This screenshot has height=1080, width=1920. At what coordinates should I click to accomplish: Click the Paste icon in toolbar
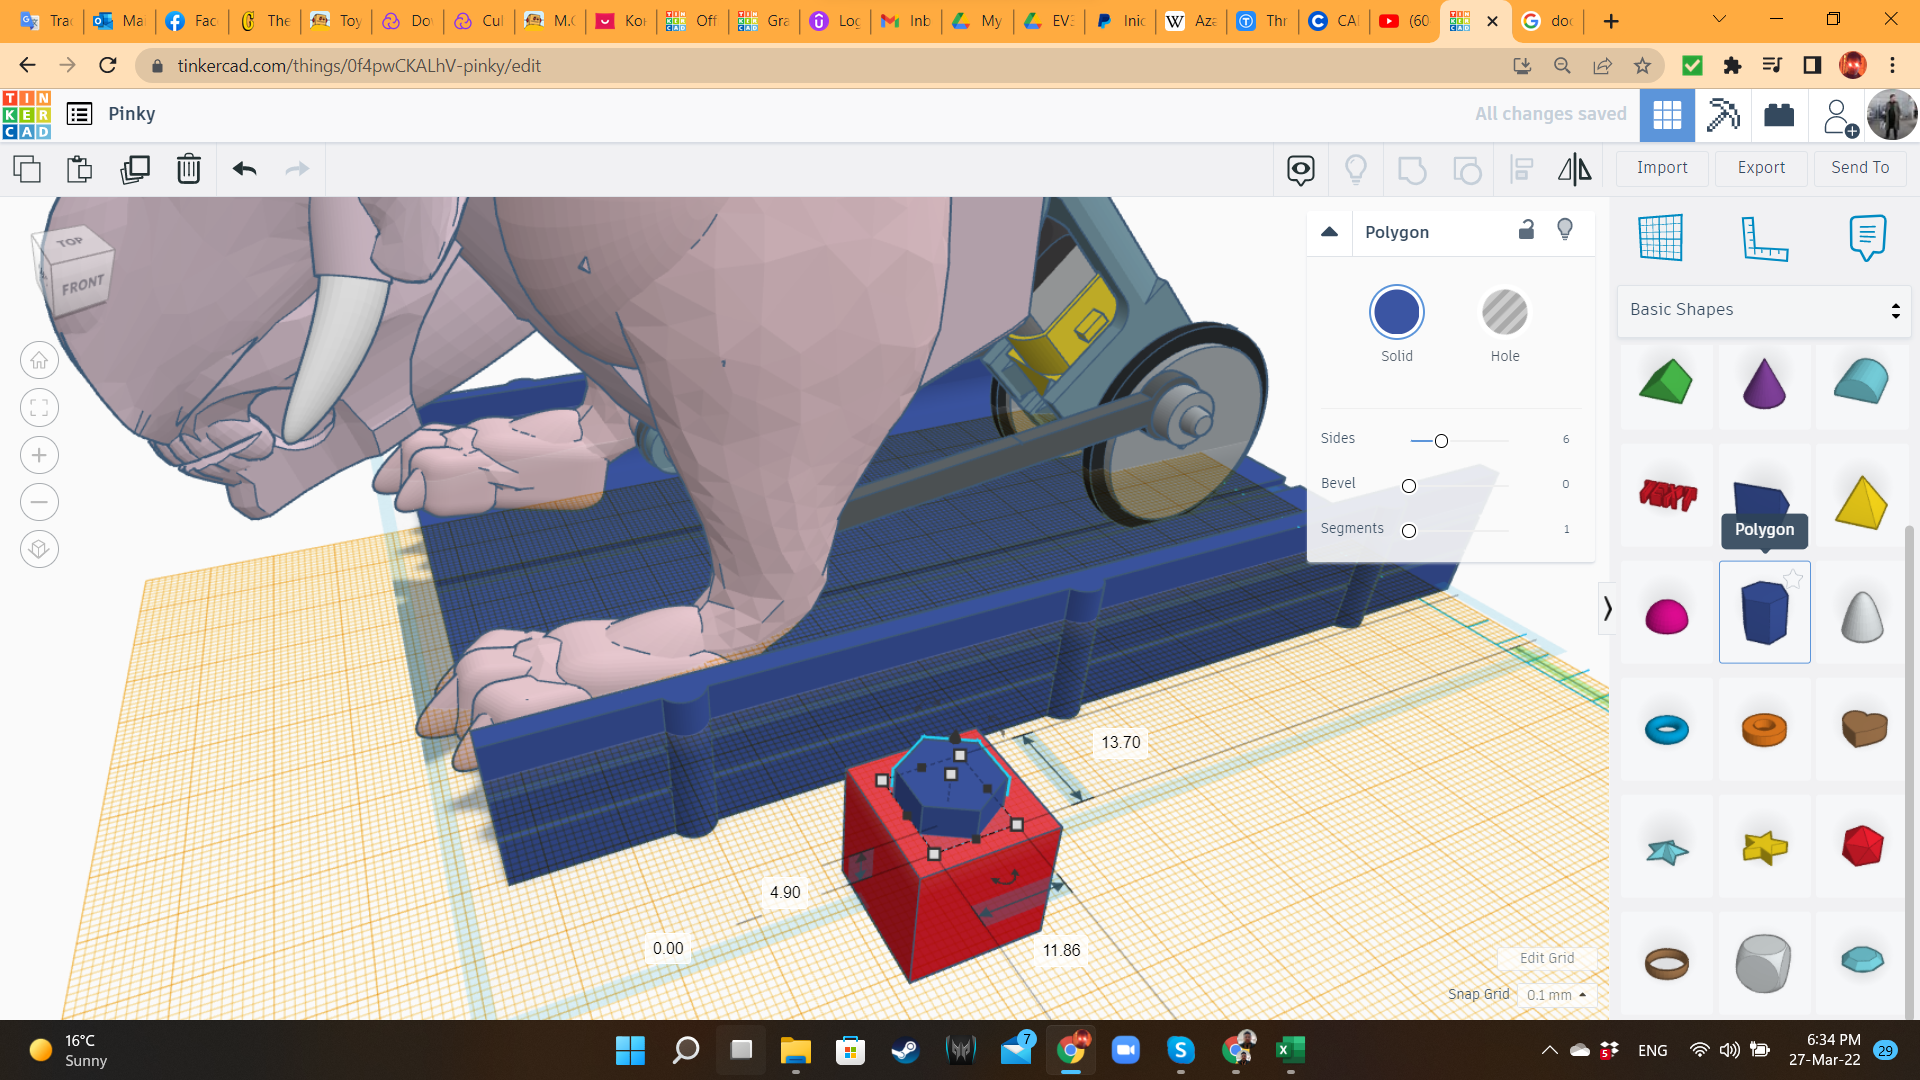click(x=80, y=169)
